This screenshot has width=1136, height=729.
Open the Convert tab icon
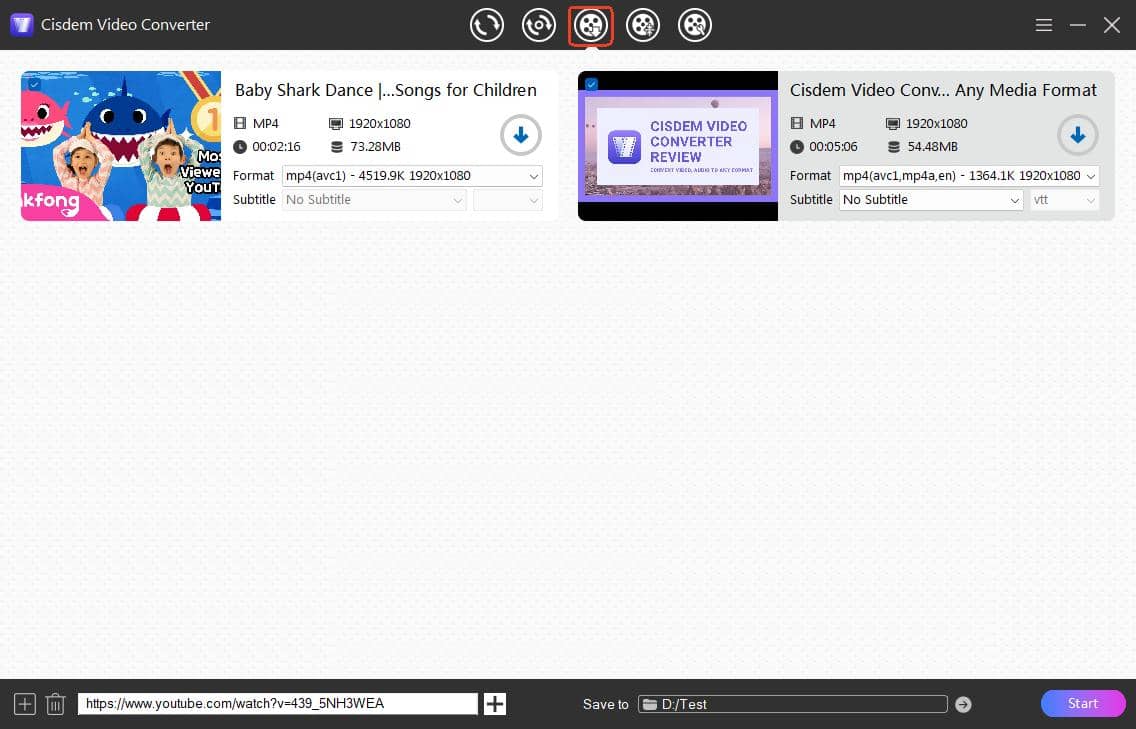pyautogui.click(x=487, y=25)
